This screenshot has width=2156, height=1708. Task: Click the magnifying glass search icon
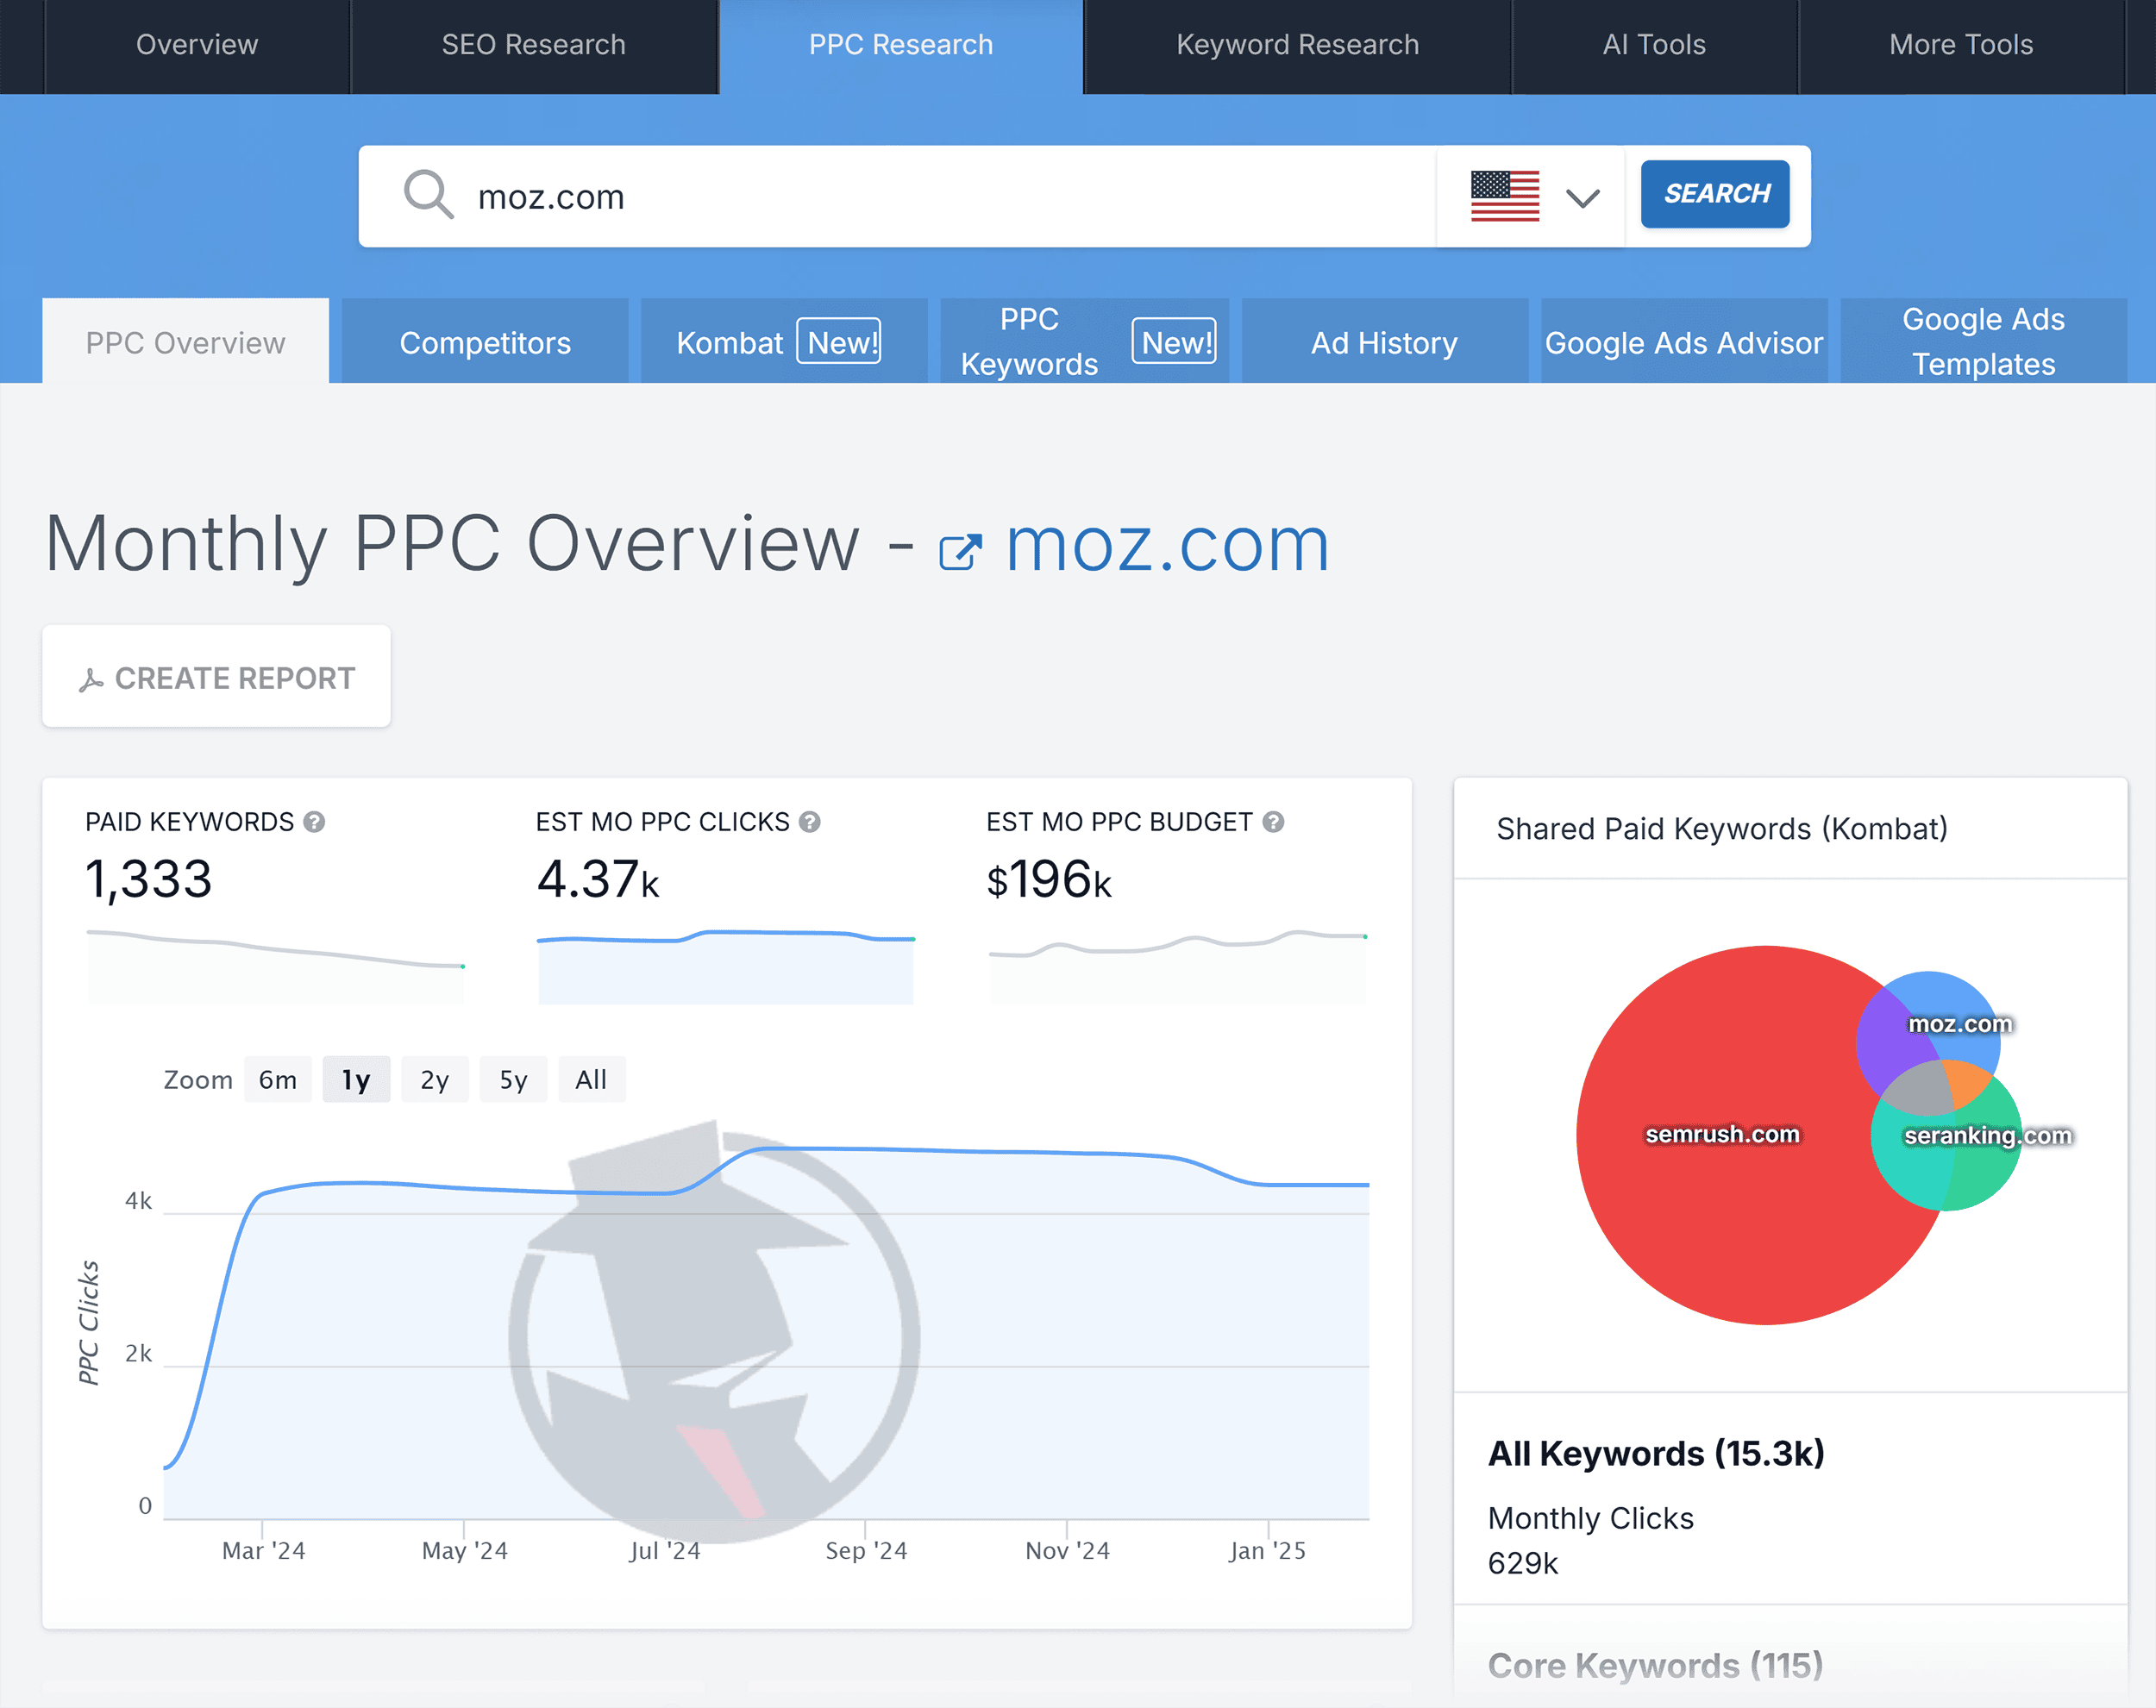428,194
